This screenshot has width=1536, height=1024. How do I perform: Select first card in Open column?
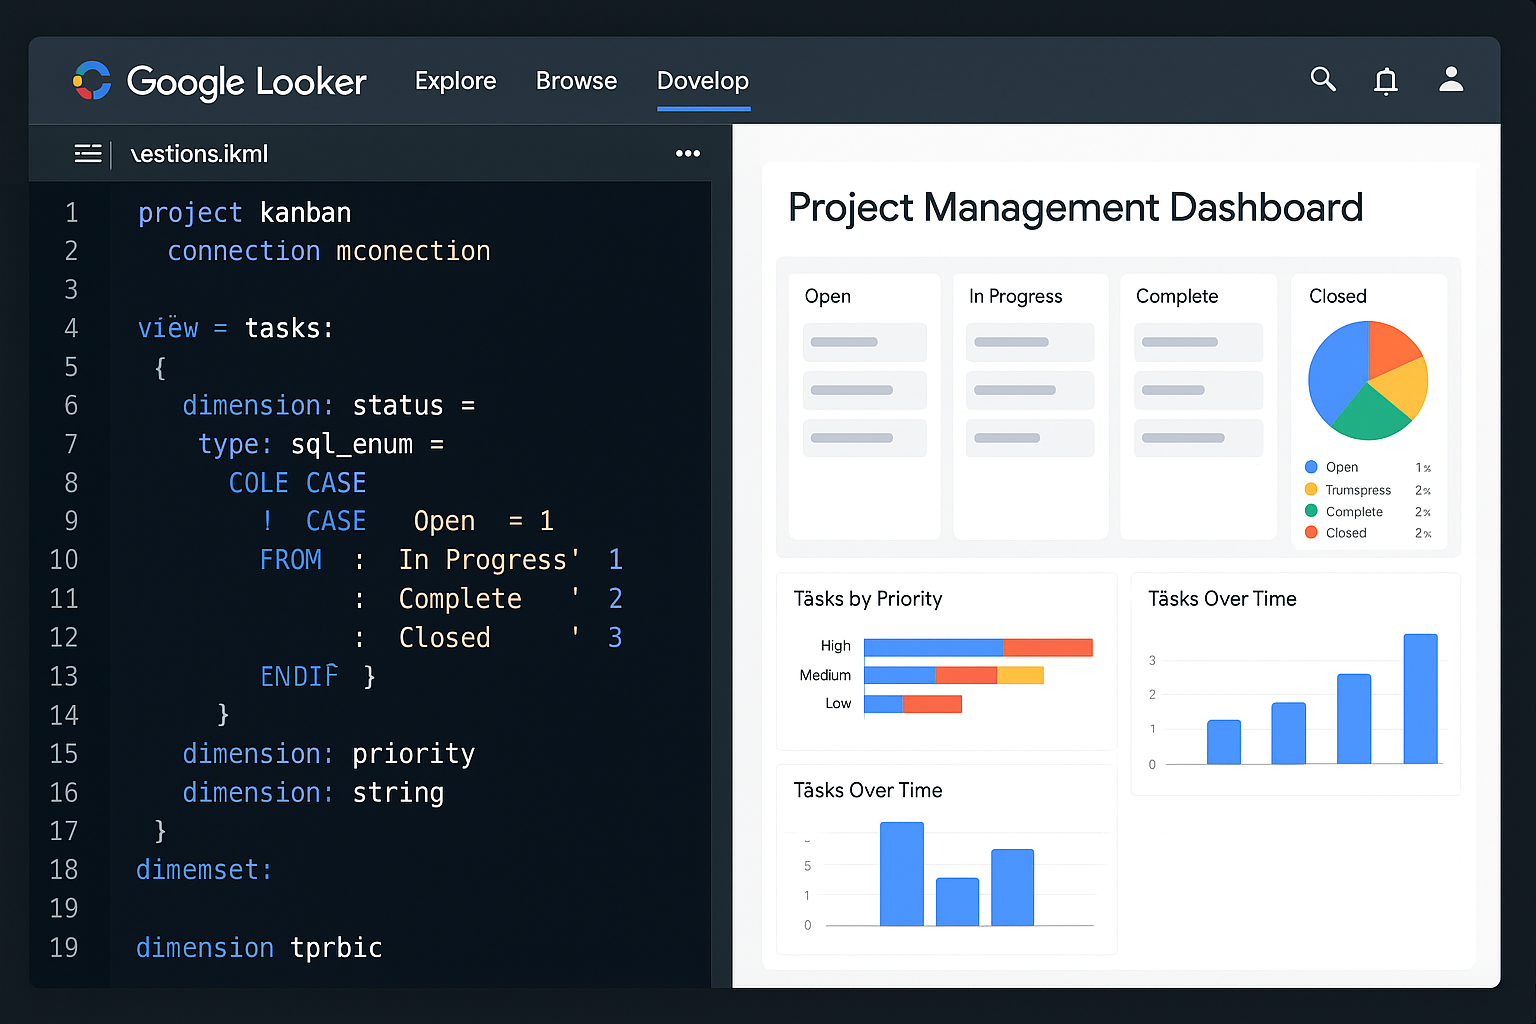[x=865, y=342]
